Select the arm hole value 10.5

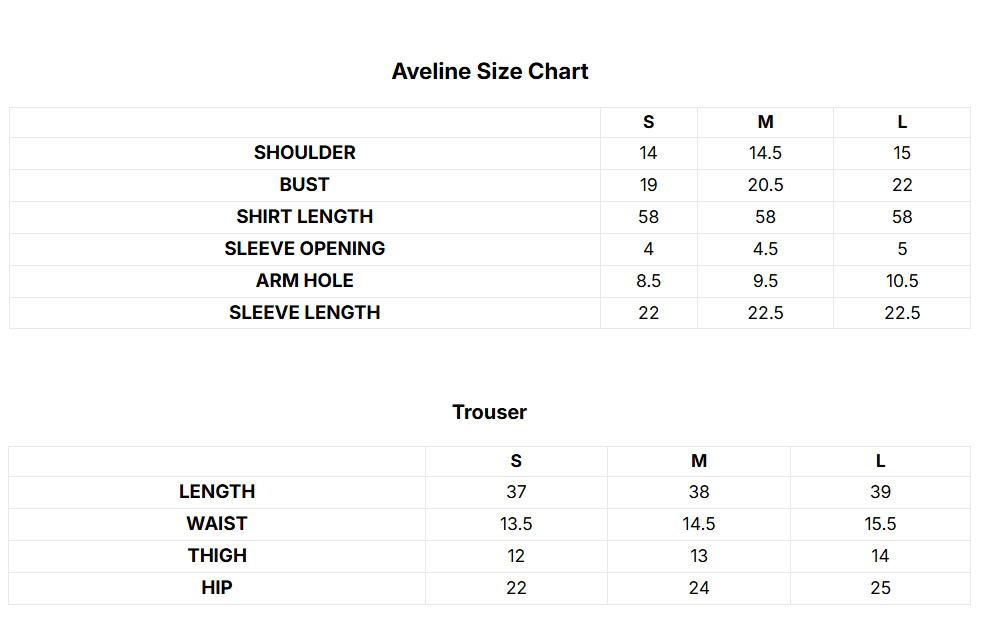pyautogui.click(x=902, y=281)
